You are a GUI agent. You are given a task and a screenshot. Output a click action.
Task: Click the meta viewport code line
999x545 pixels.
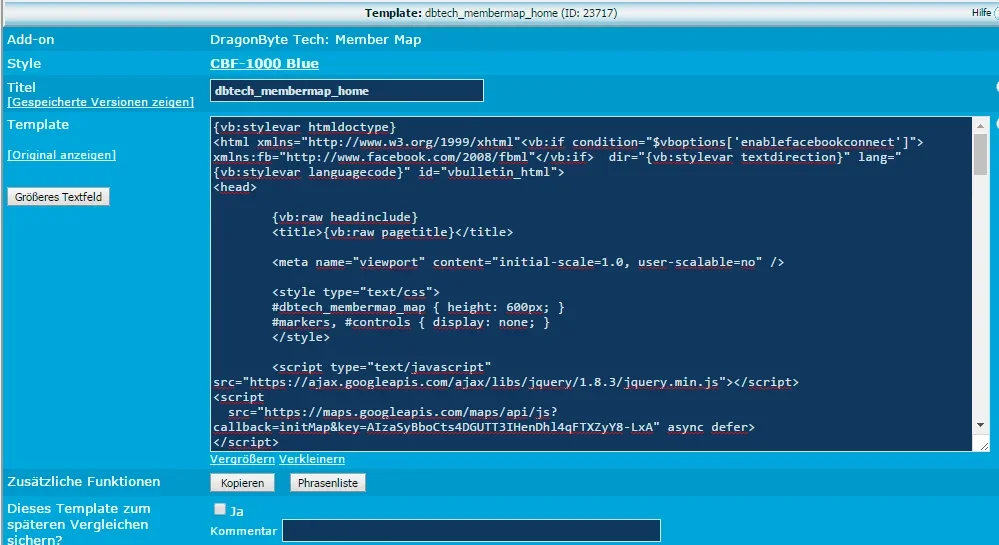pos(528,262)
